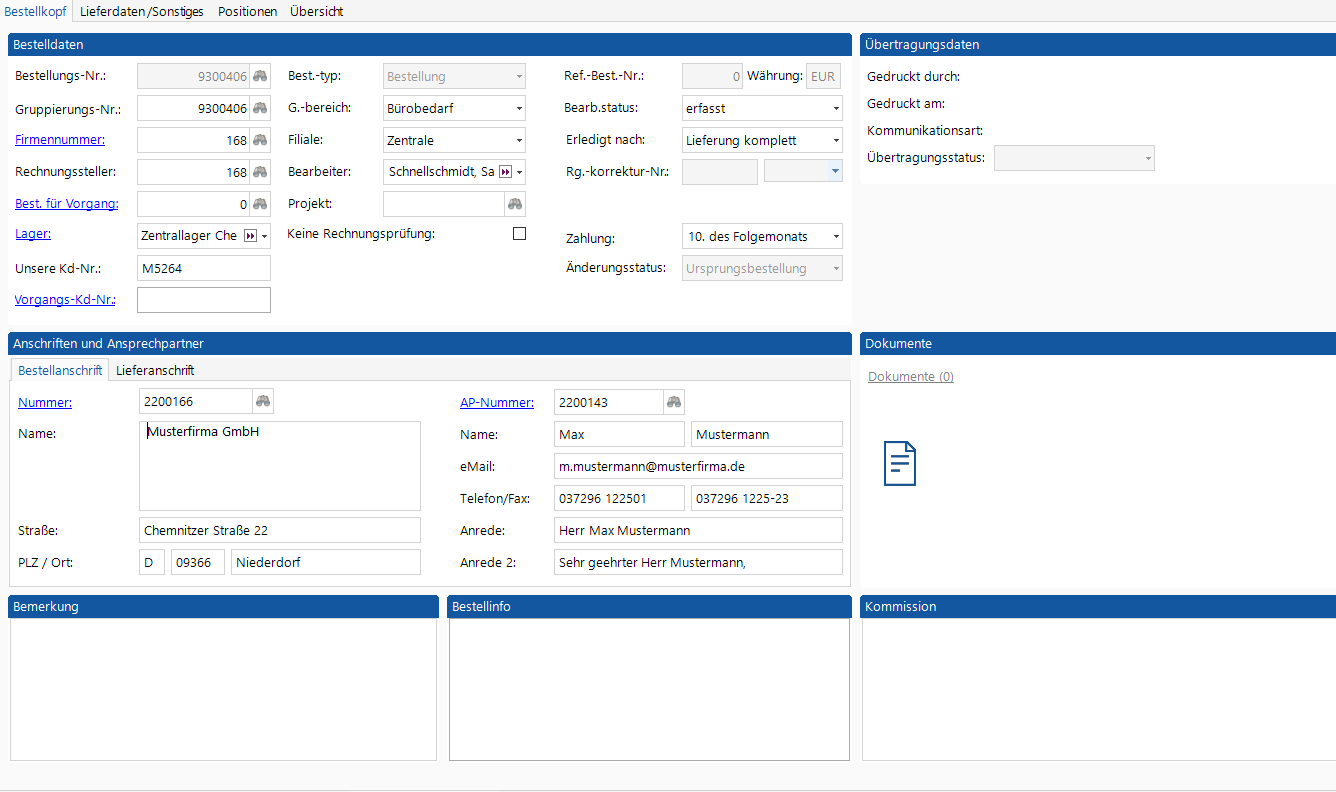Click the document icon in Dokumente panel
The width and height of the screenshot is (1336, 792).
[899, 464]
